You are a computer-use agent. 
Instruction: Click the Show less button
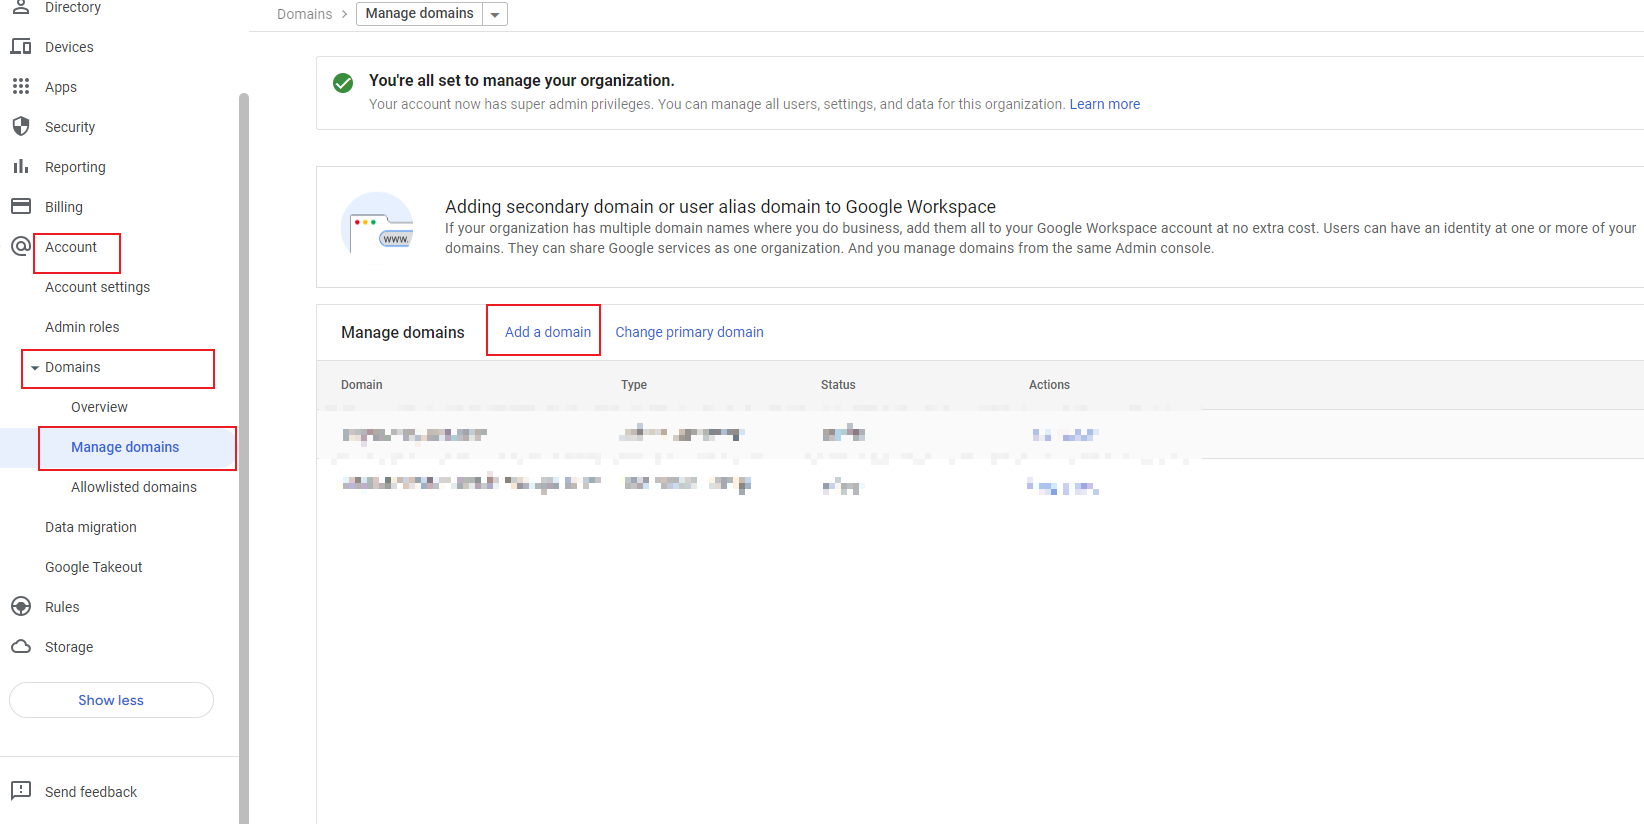click(x=111, y=700)
